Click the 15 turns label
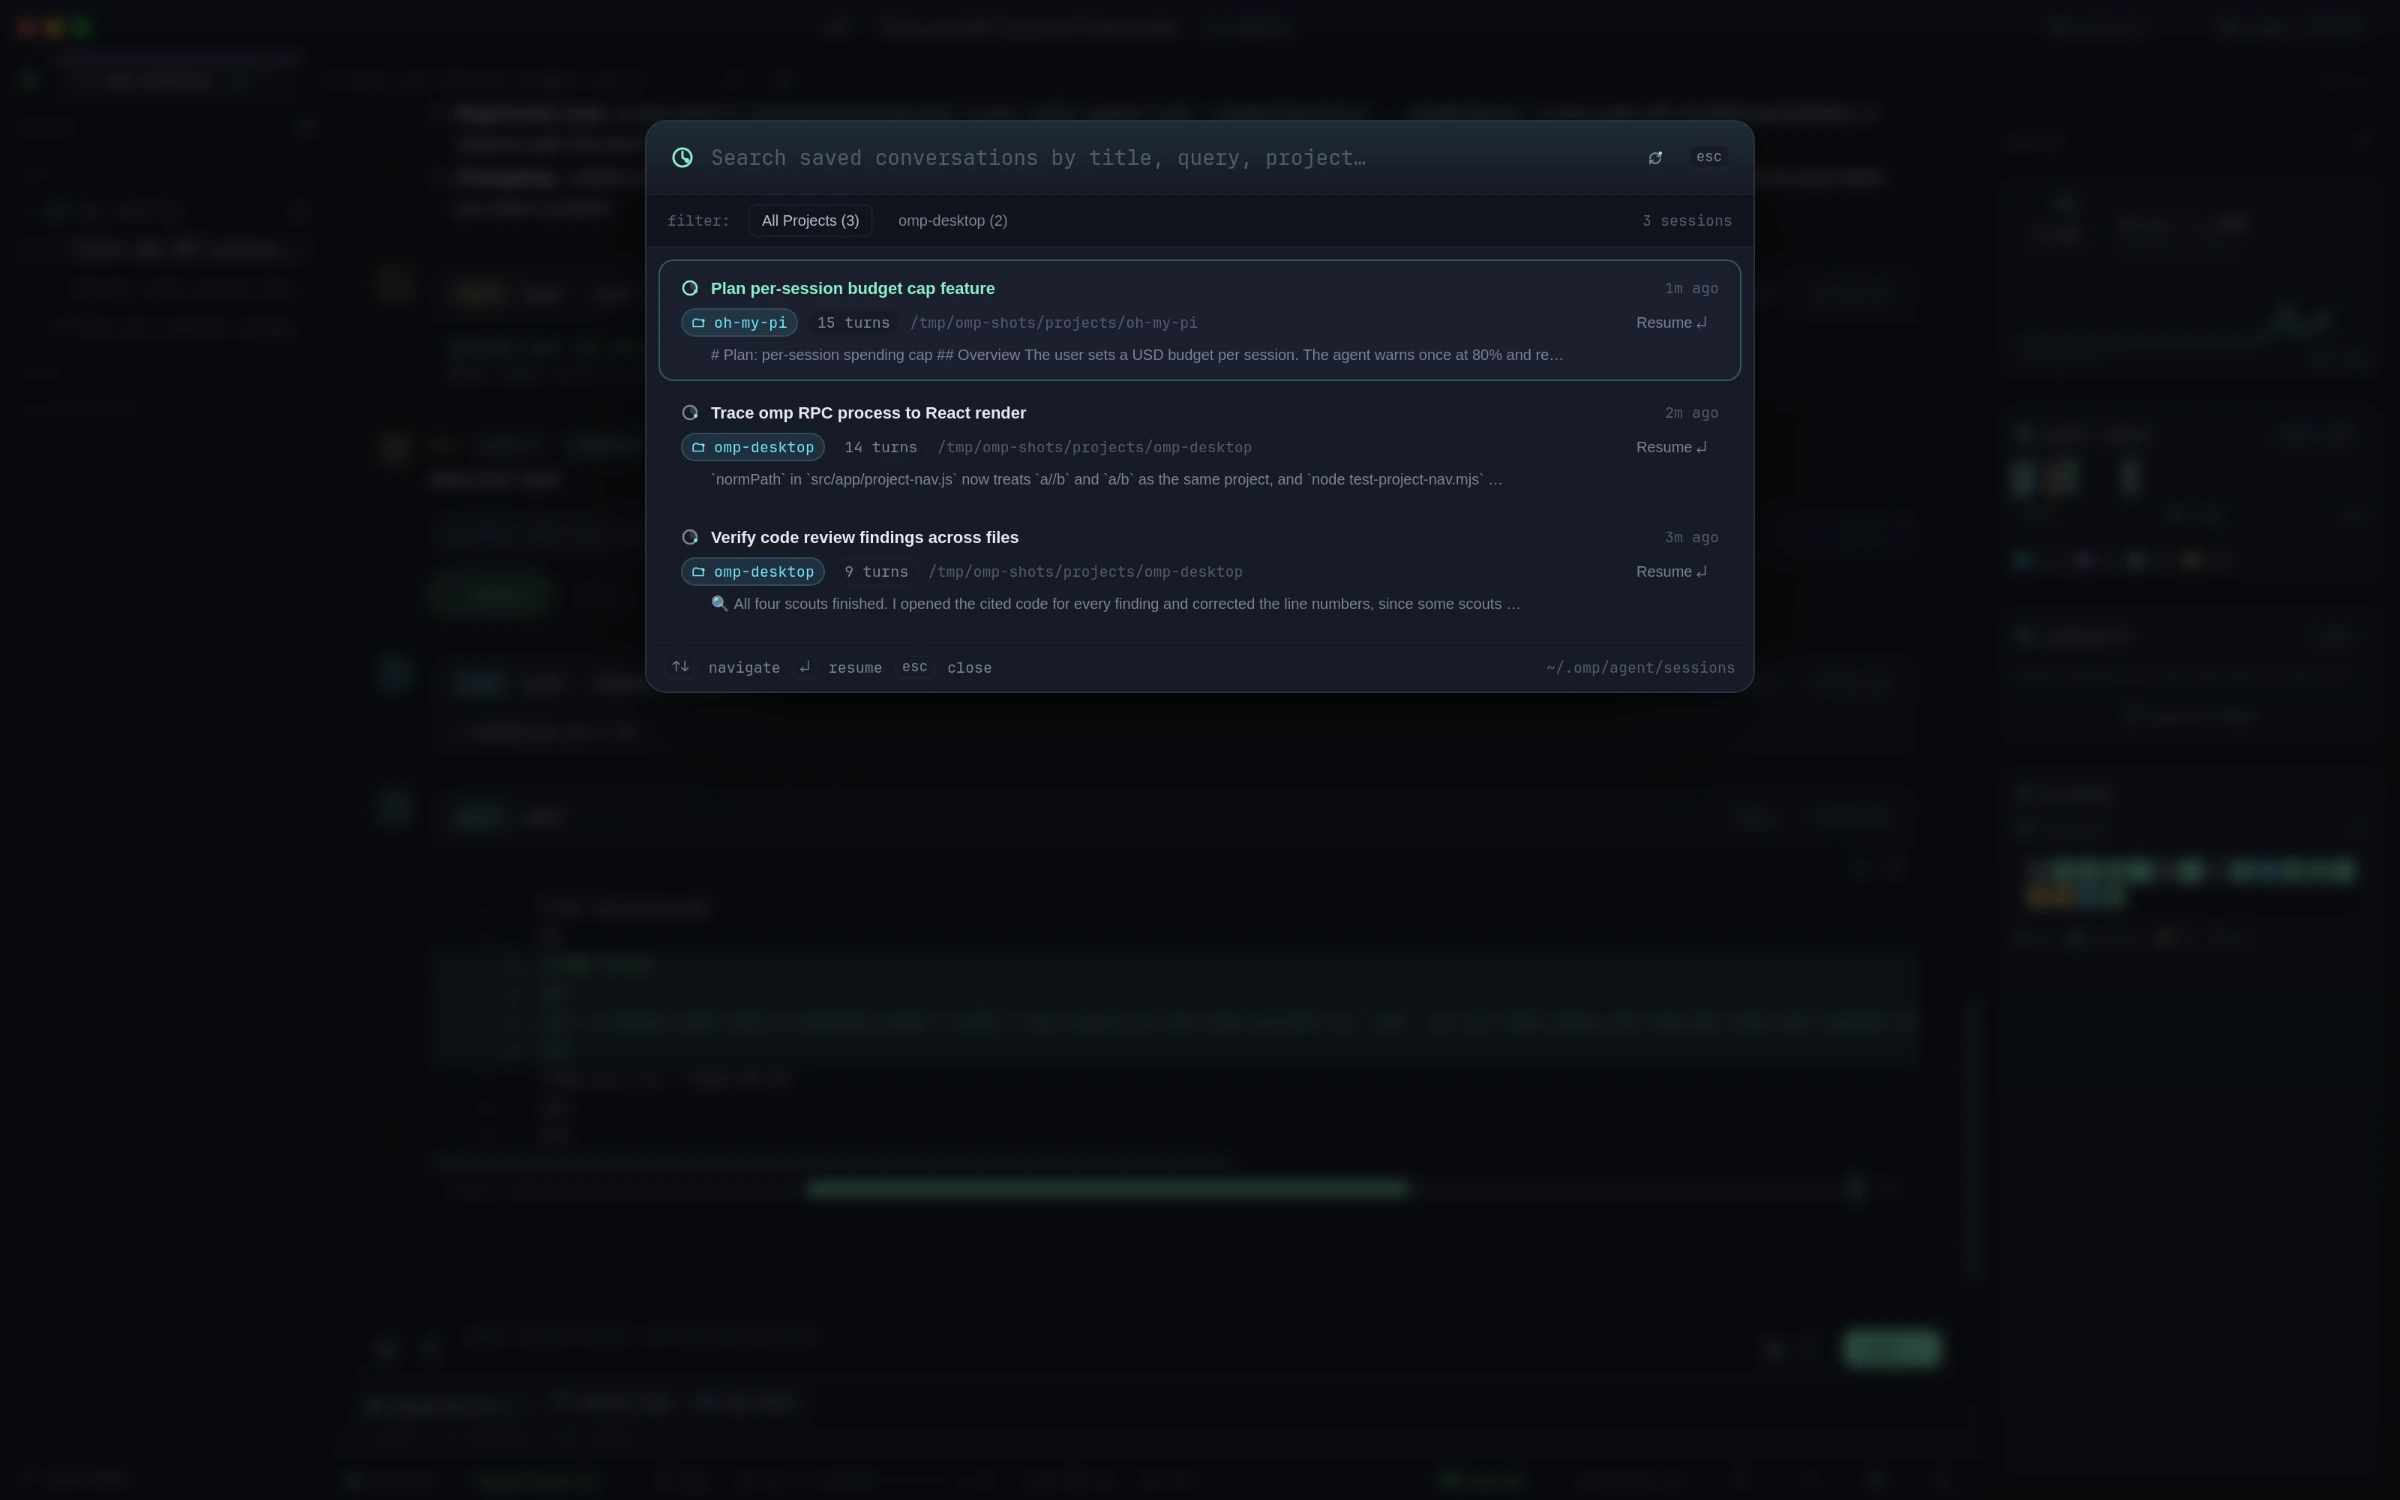 point(853,323)
